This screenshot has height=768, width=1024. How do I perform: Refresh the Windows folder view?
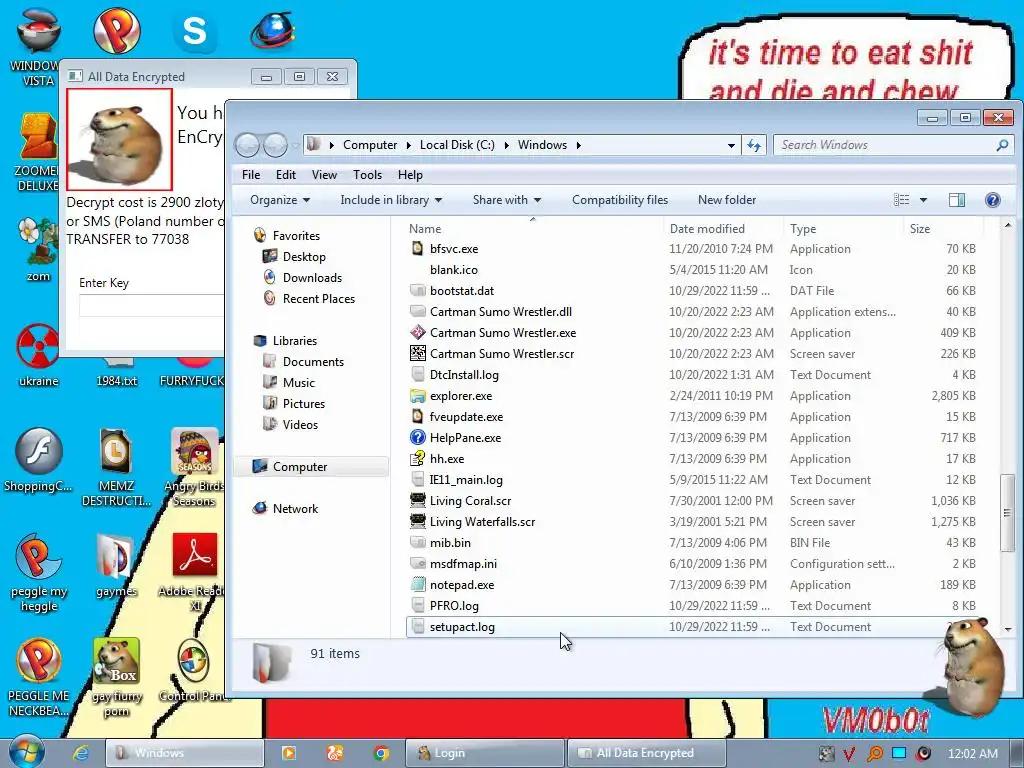[754, 145]
